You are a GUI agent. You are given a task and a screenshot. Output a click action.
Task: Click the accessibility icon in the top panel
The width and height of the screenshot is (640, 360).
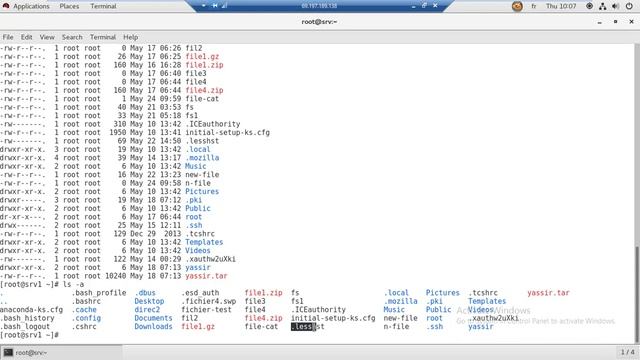(589, 6)
